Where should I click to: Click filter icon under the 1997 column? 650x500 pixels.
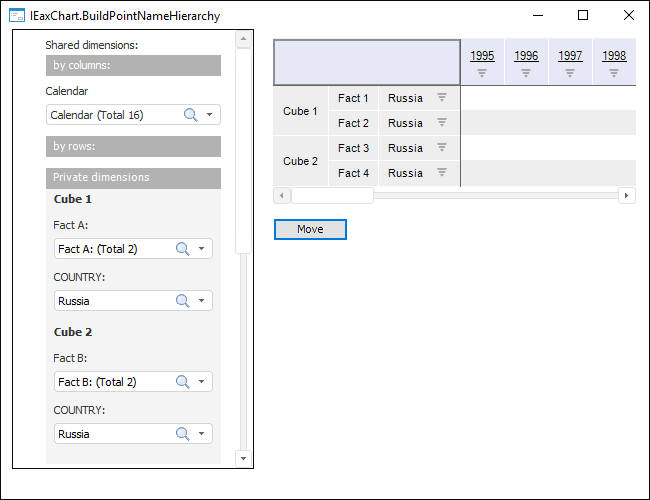click(570, 73)
